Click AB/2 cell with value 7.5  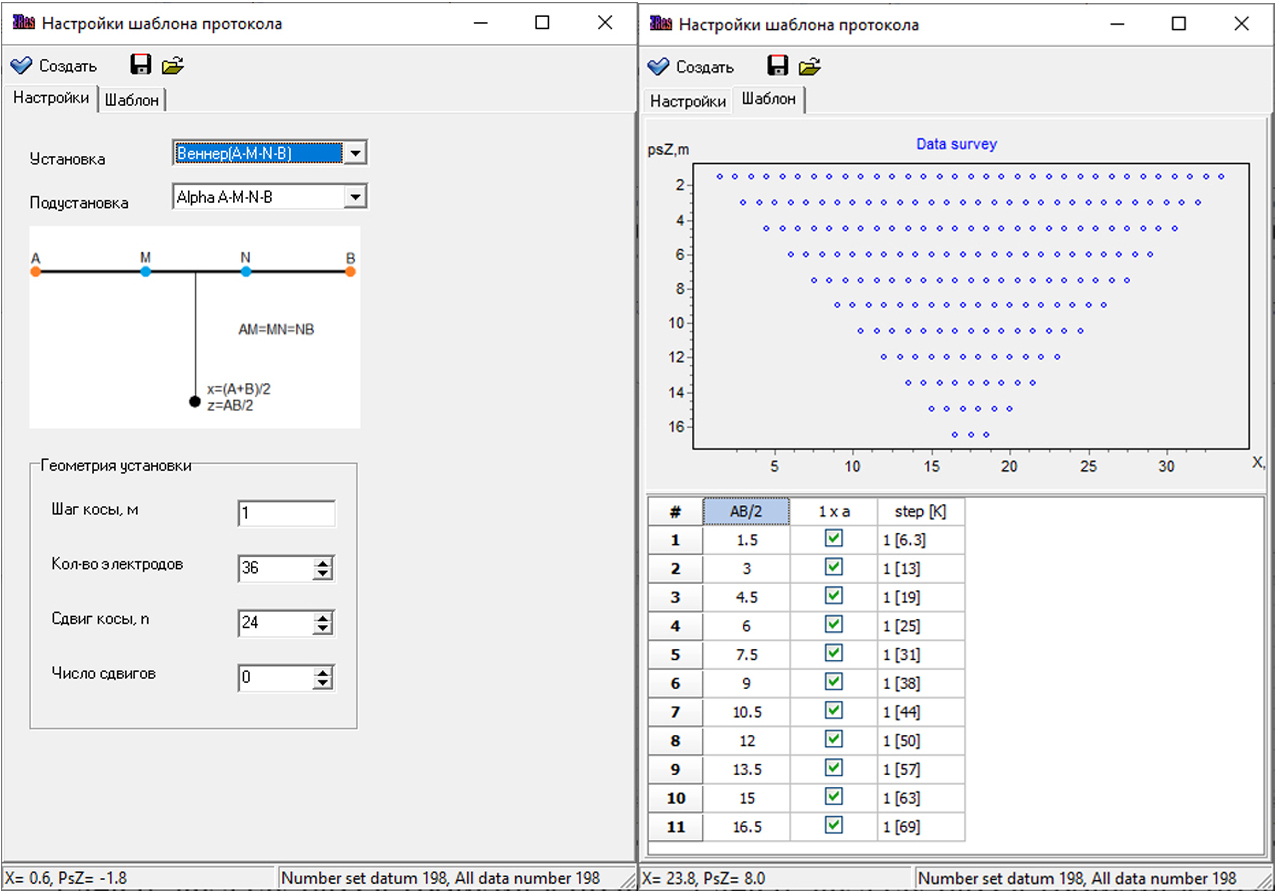coord(746,655)
